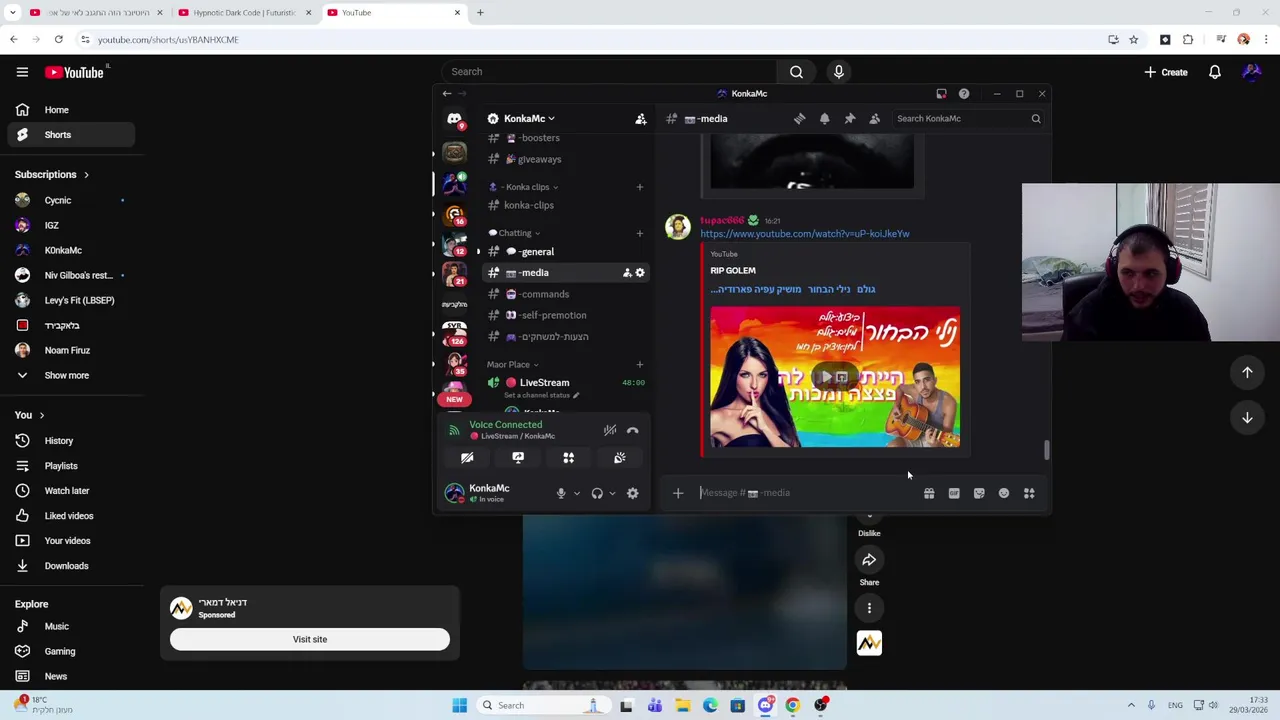Mute microphone in Discord user panel
Image resolution: width=1280 pixels, height=720 pixels.
[x=561, y=493]
